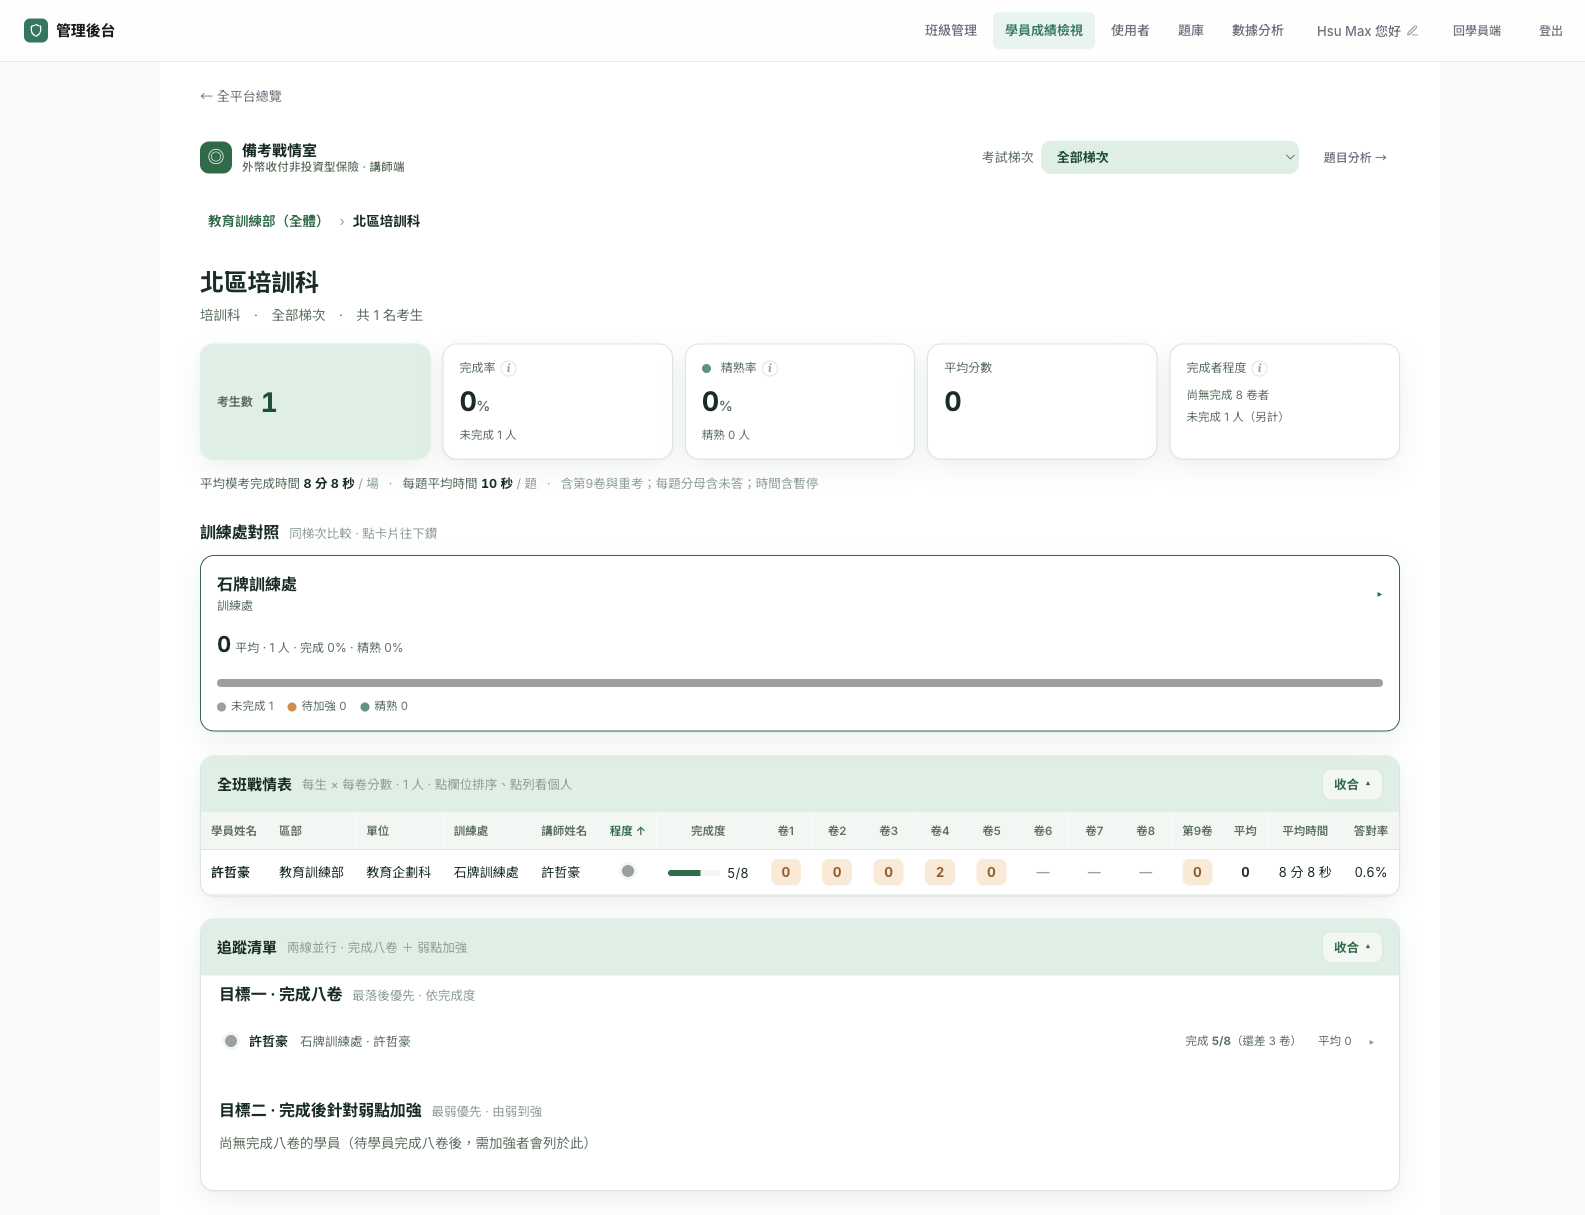The width and height of the screenshot is (1585, 1215).
Task: Open the 精熟率 info icon
Action: click(x=770, y=368)
